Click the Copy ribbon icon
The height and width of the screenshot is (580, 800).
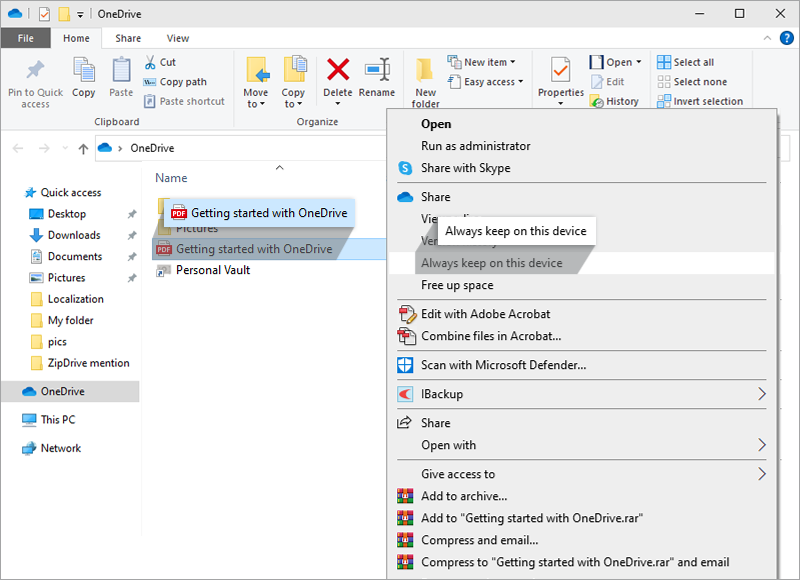pos(84,70)
